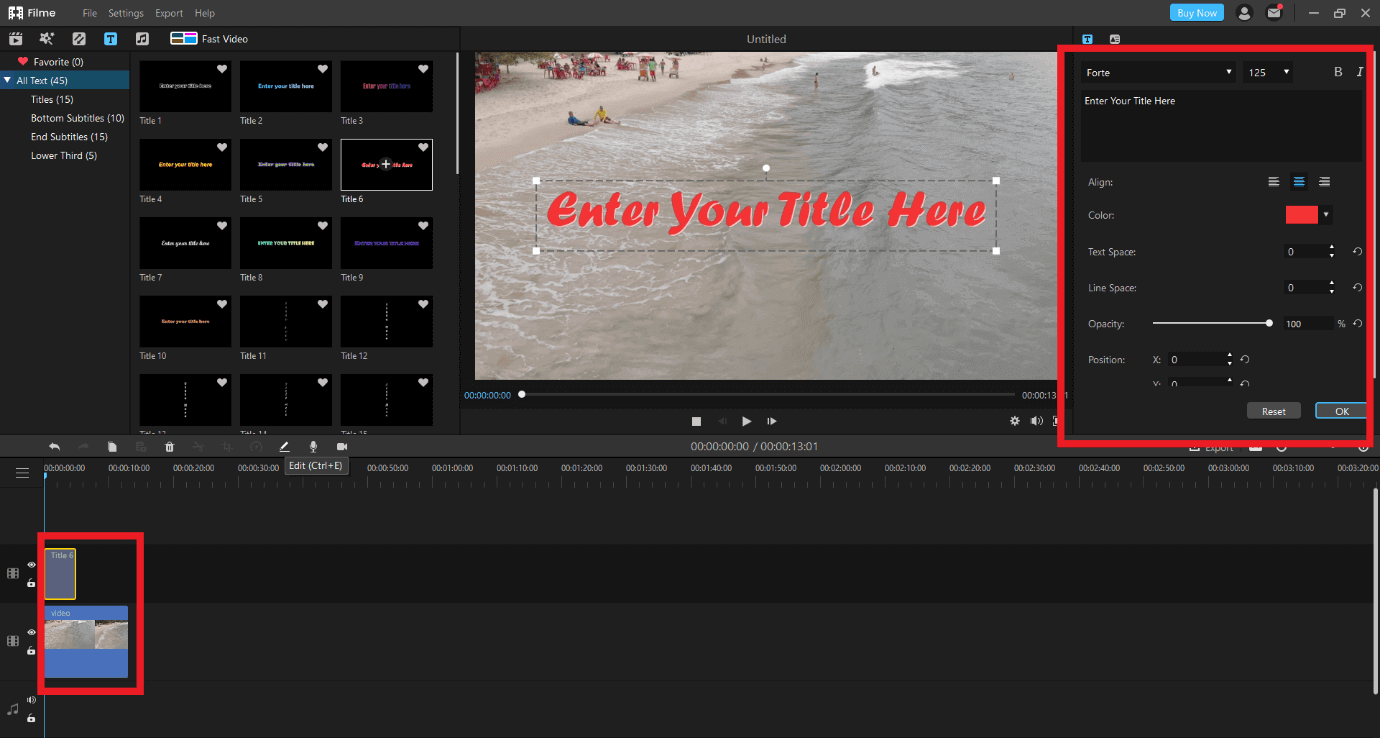
Task: Click the speed tool icon in timeline toolbar
Action: 256,447
